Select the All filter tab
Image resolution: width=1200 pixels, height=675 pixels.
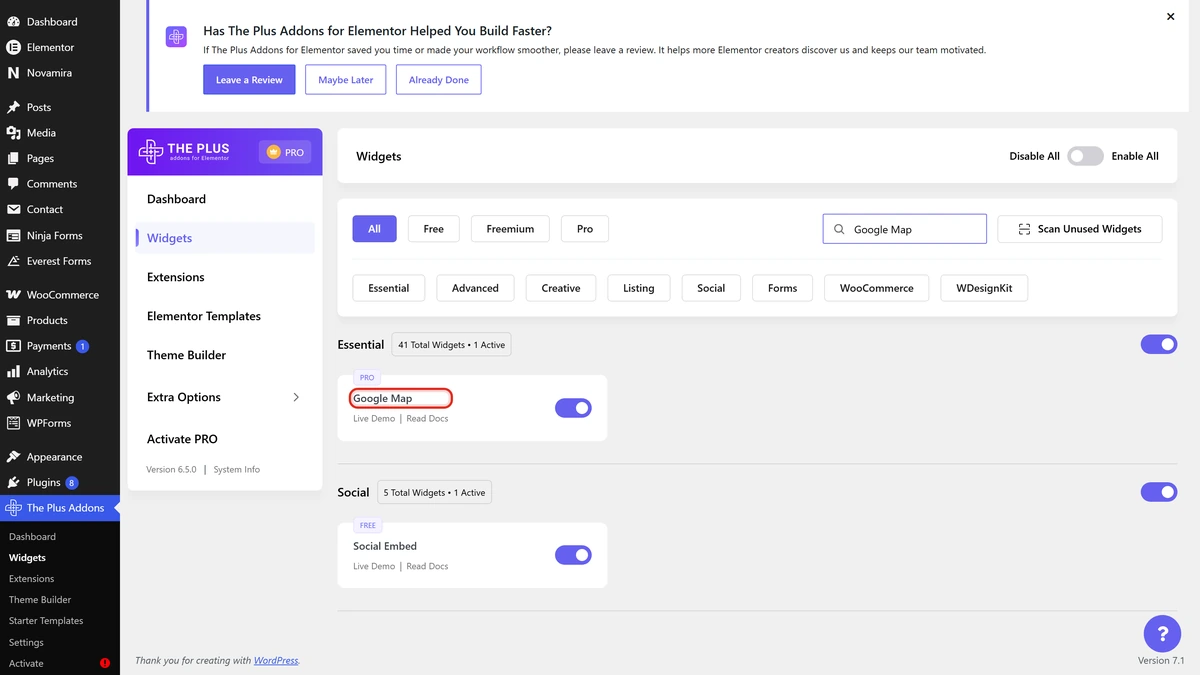coord(374,229)
